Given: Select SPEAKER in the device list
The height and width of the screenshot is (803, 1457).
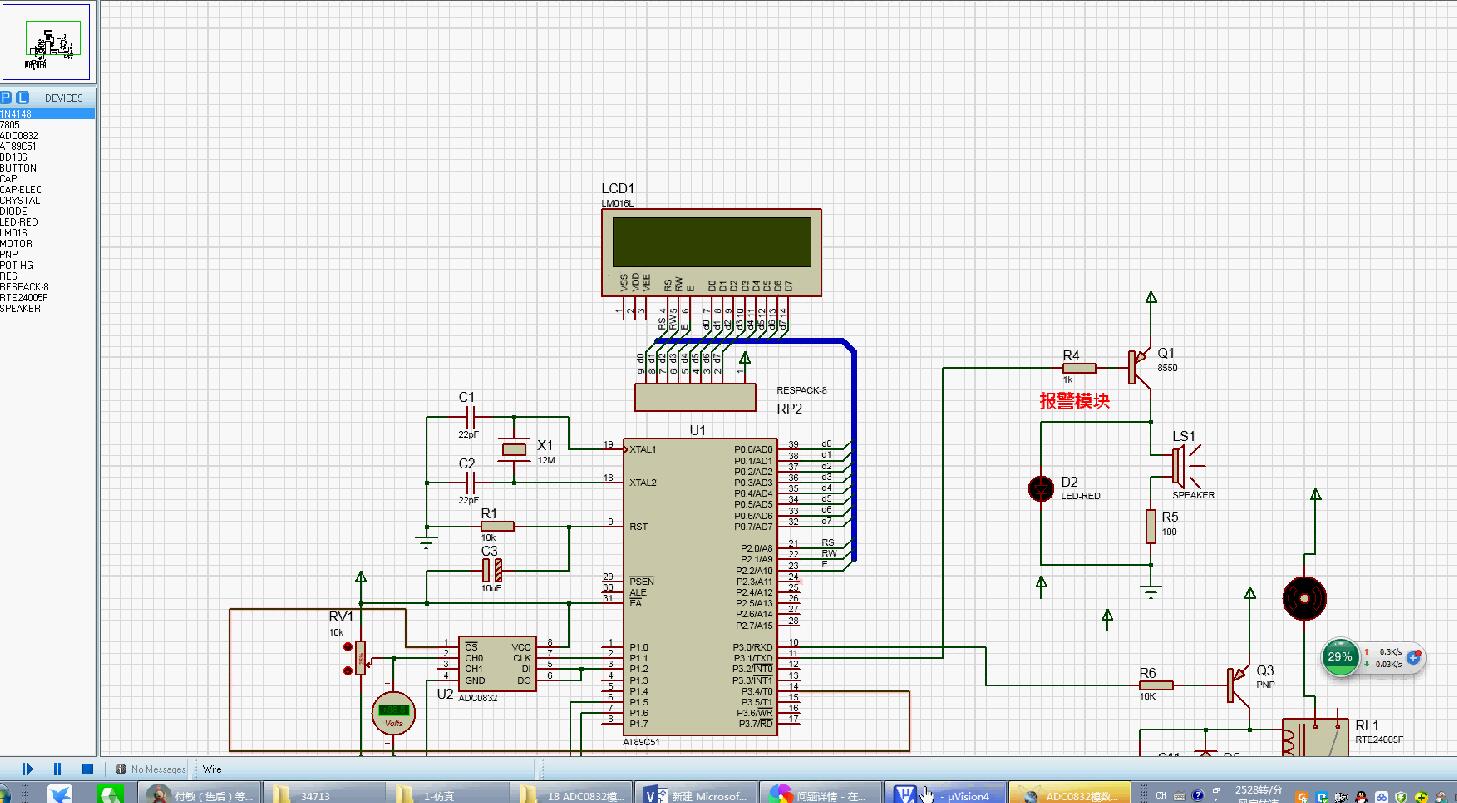Looking at the screenshot, I should [x=21, y=309].
